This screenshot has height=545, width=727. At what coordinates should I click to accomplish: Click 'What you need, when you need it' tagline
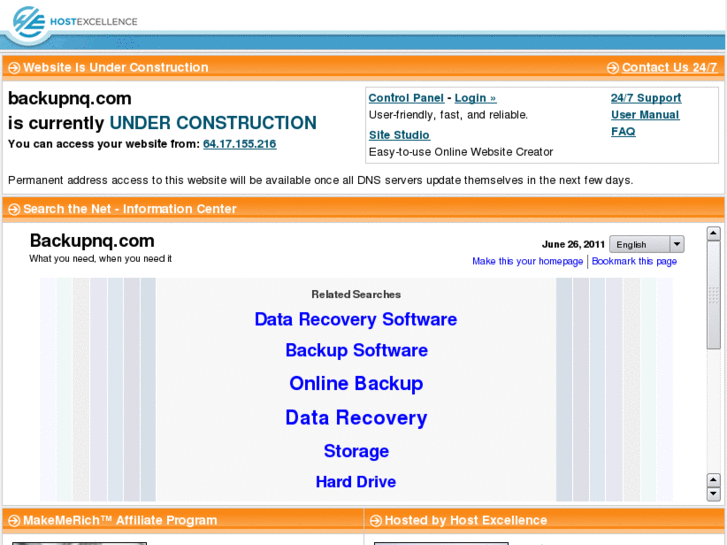[100, 259]
